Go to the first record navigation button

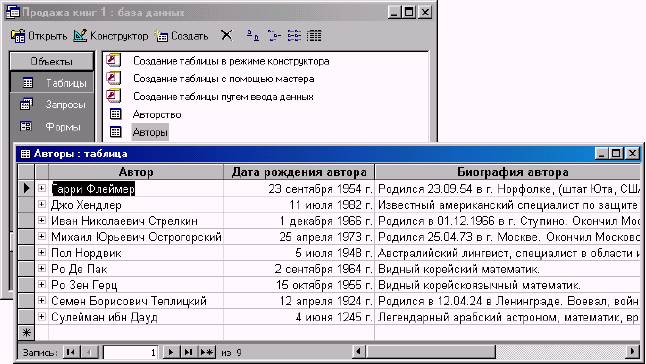pyautogui.click(x=71, y=352)
